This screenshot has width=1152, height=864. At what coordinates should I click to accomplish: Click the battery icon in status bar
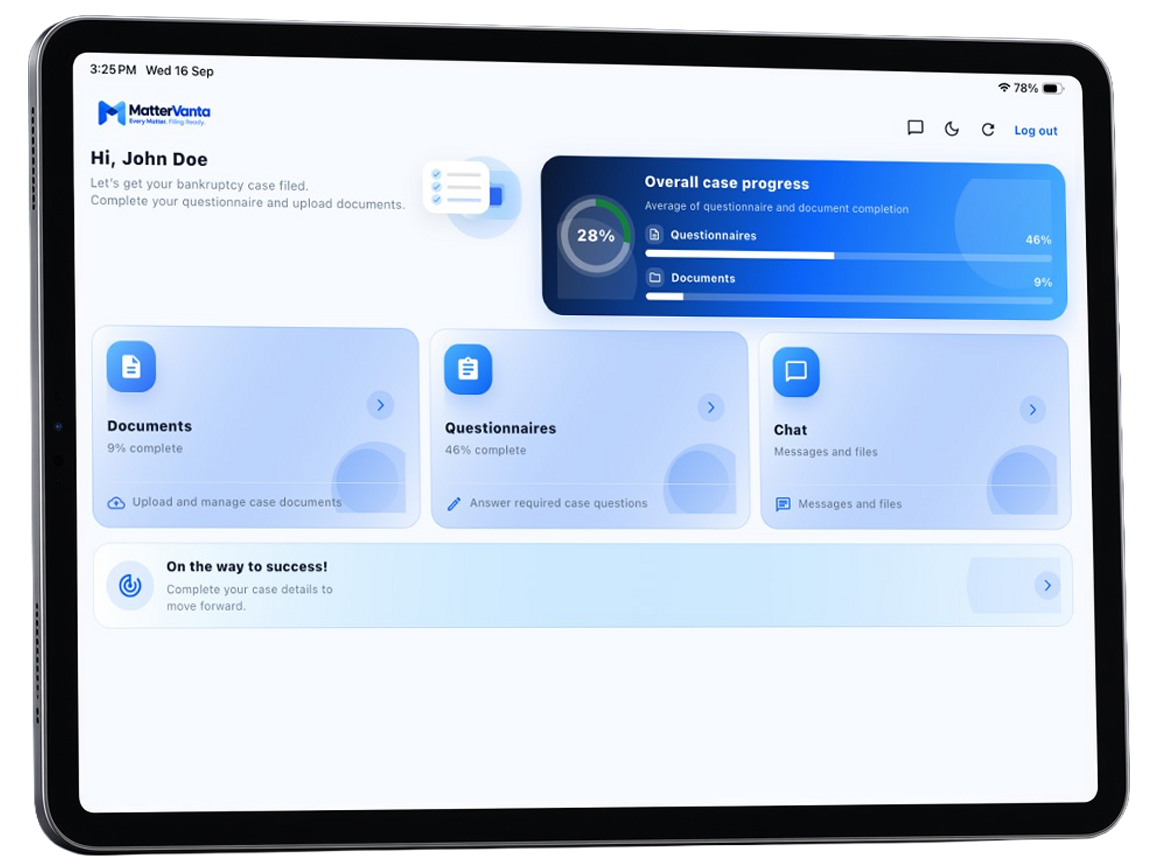1052,89
